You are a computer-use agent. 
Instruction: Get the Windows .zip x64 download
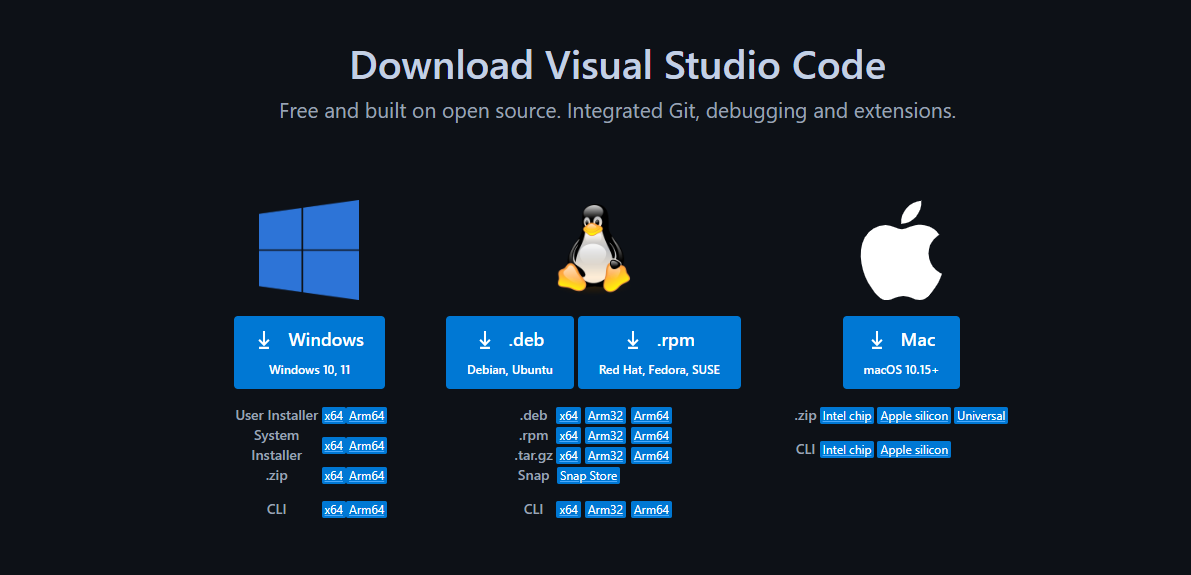coord(333,476)
